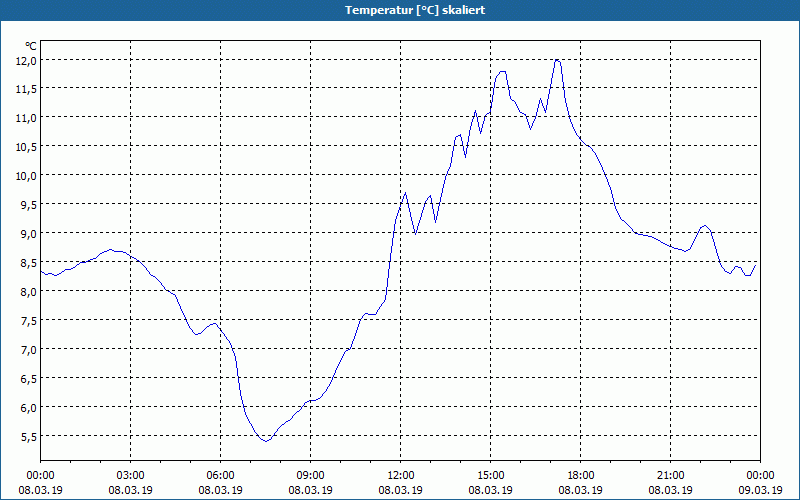The height and width of the screenshot is (500, 800).
Task: Select the 10,0 y-axis label
Action: [27, 177]
